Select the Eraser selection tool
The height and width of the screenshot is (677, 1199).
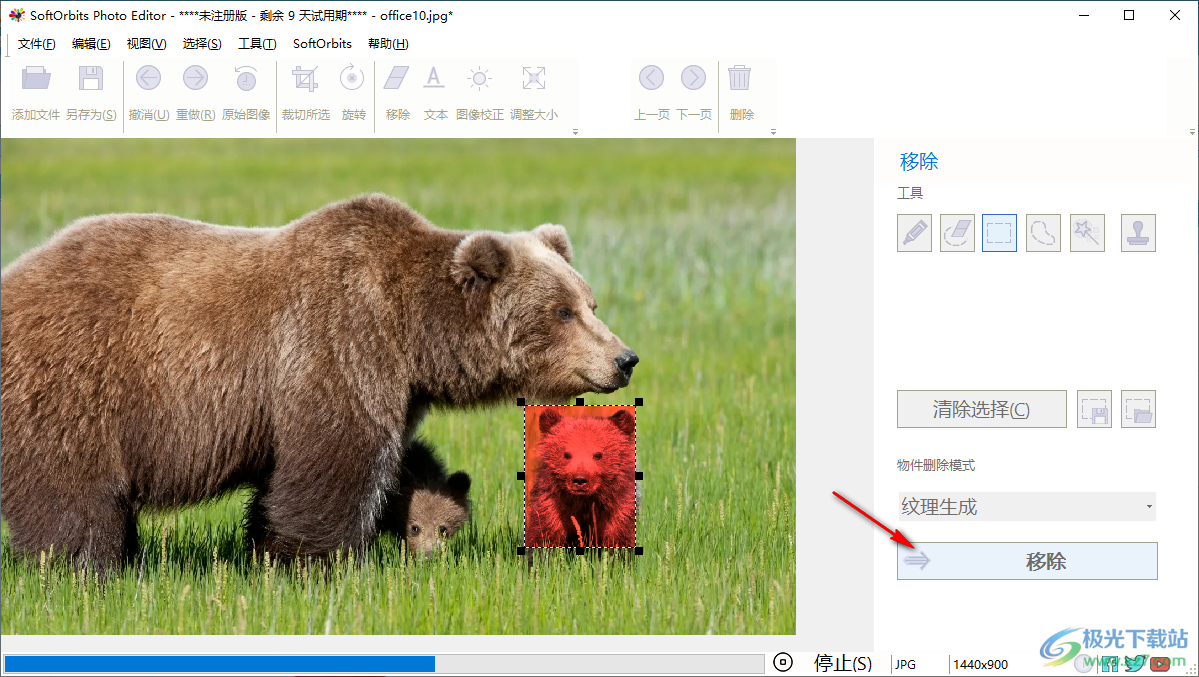click(x=957, y=232)
